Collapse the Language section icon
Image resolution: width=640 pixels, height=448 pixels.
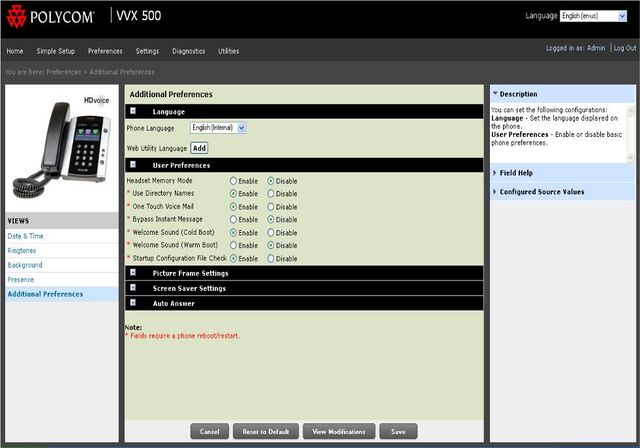click(133, 111)
